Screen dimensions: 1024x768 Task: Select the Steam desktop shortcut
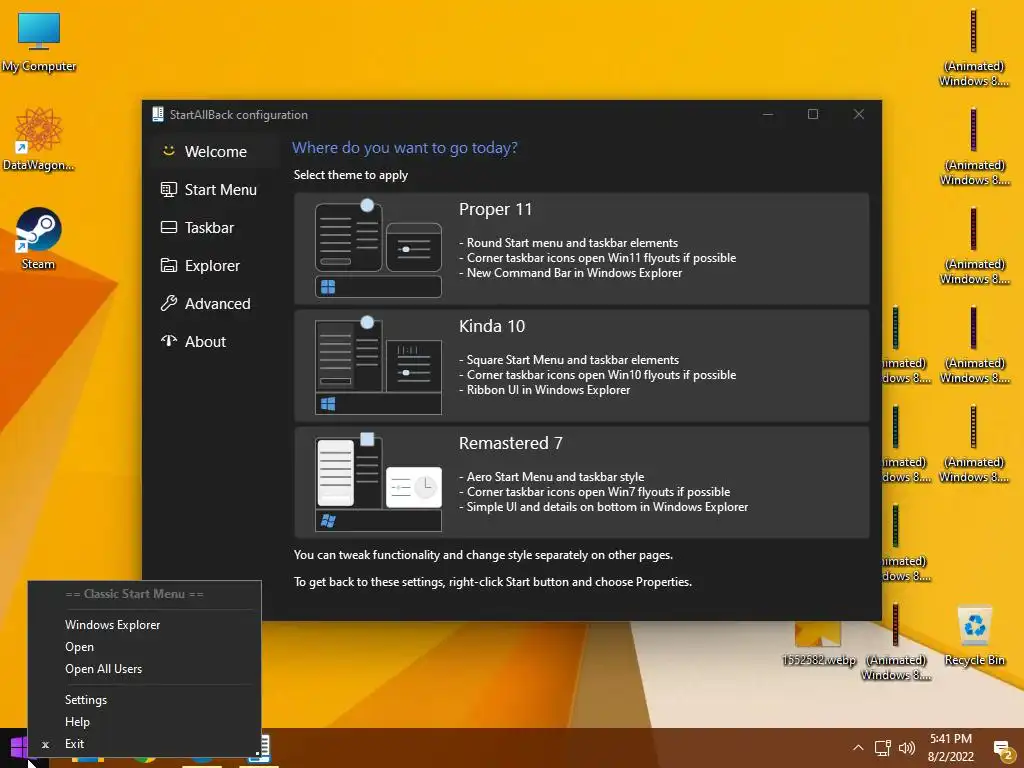(x=39, y=238)
